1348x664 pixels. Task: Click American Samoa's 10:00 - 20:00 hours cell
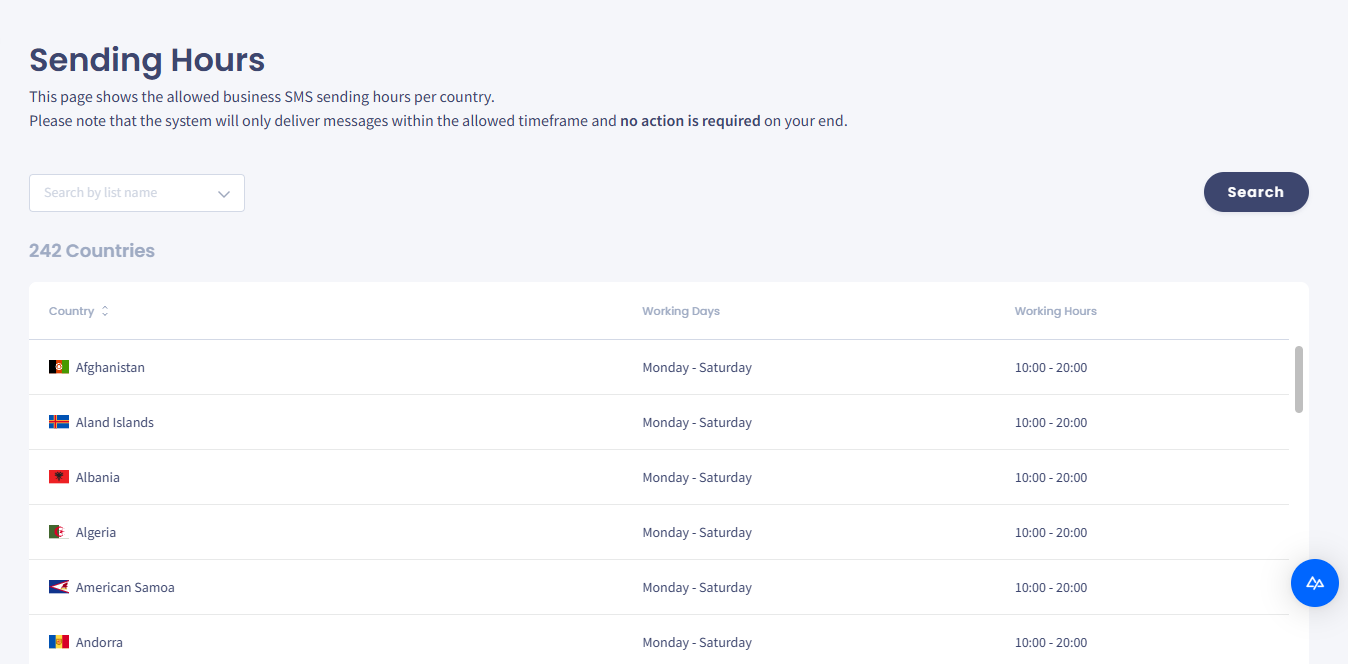pyautogui.click(x=1051, y=587)
